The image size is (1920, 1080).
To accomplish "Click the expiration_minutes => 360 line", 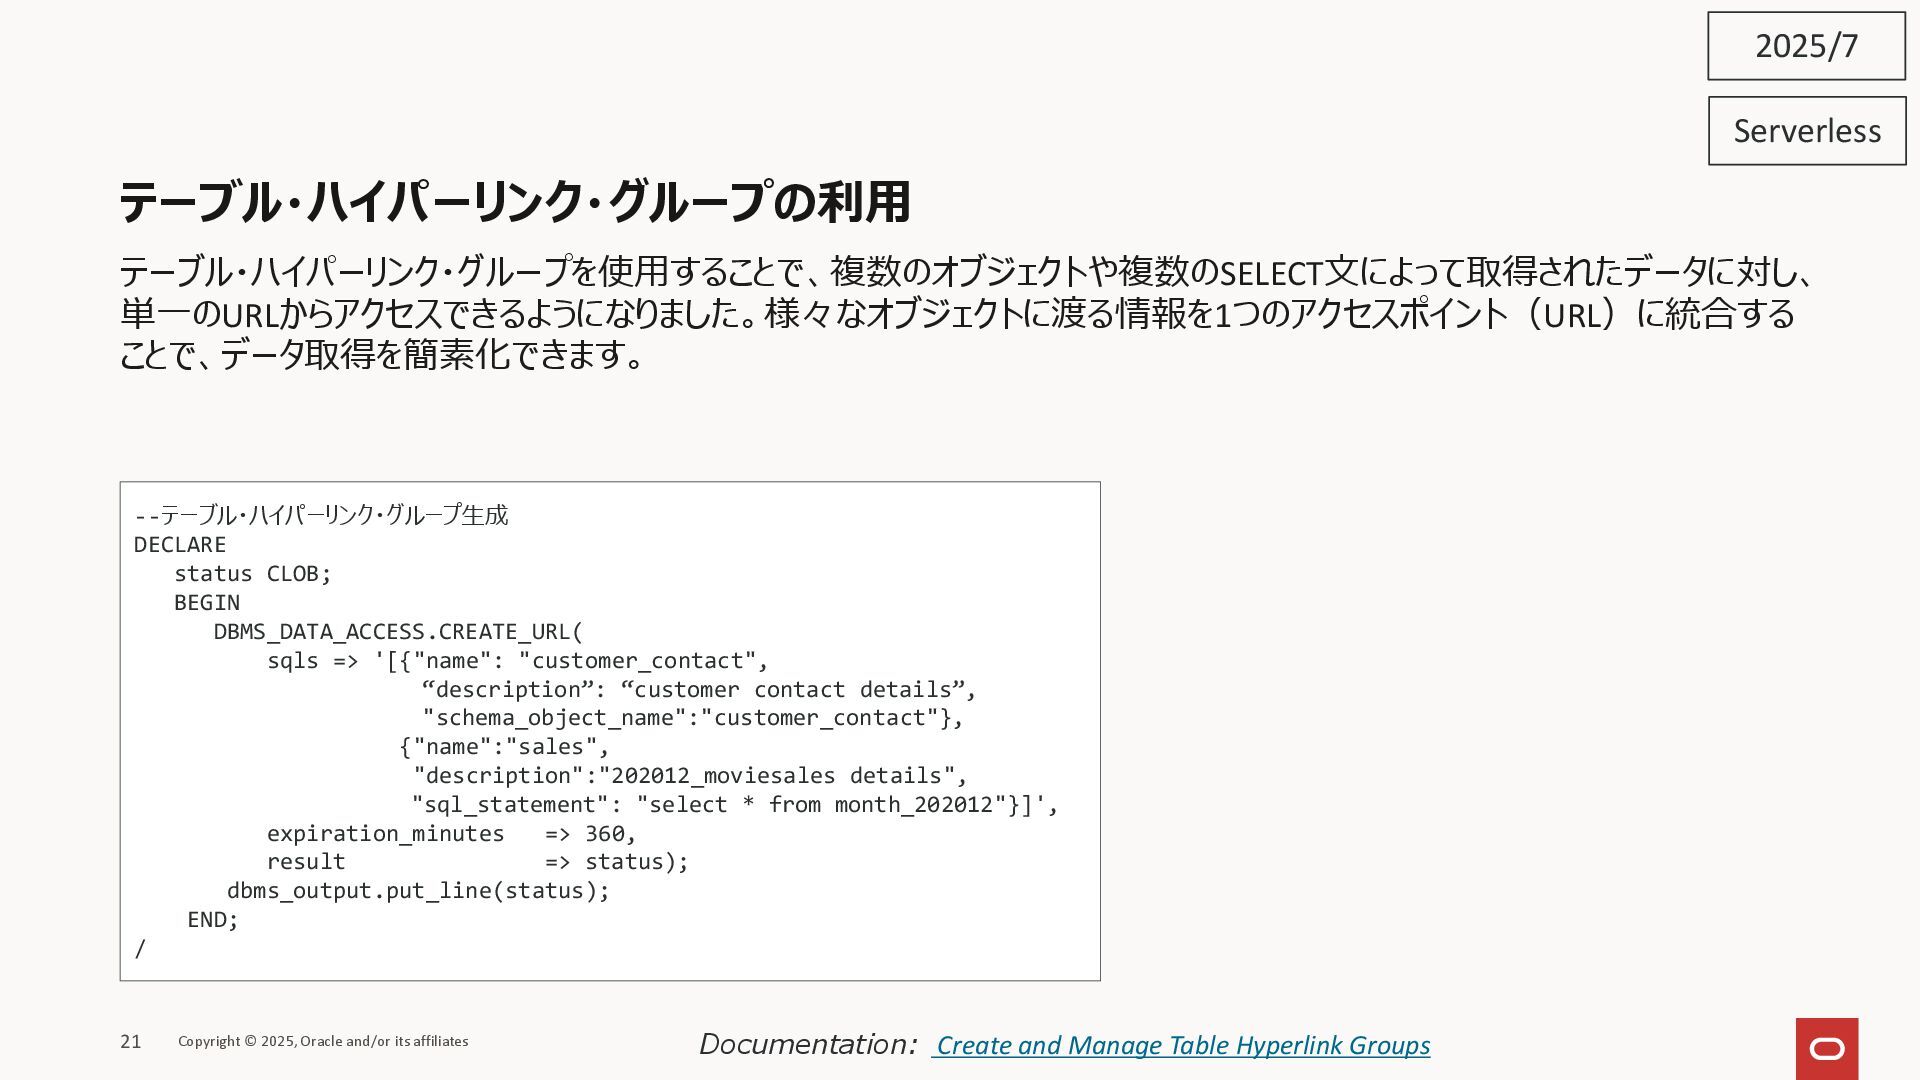I will pos(450,834).
